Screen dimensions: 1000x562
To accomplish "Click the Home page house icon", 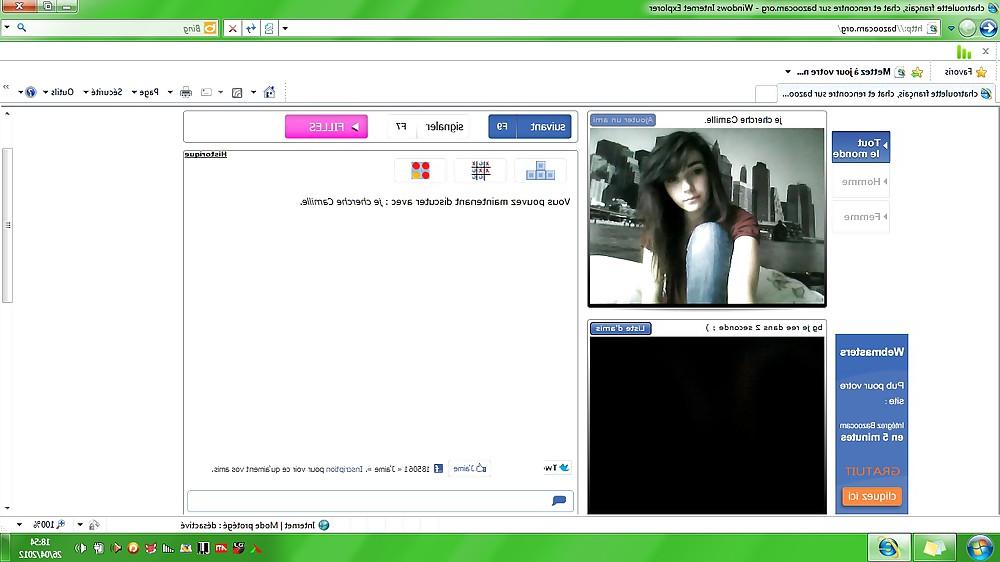I will [x=270, y=92].
